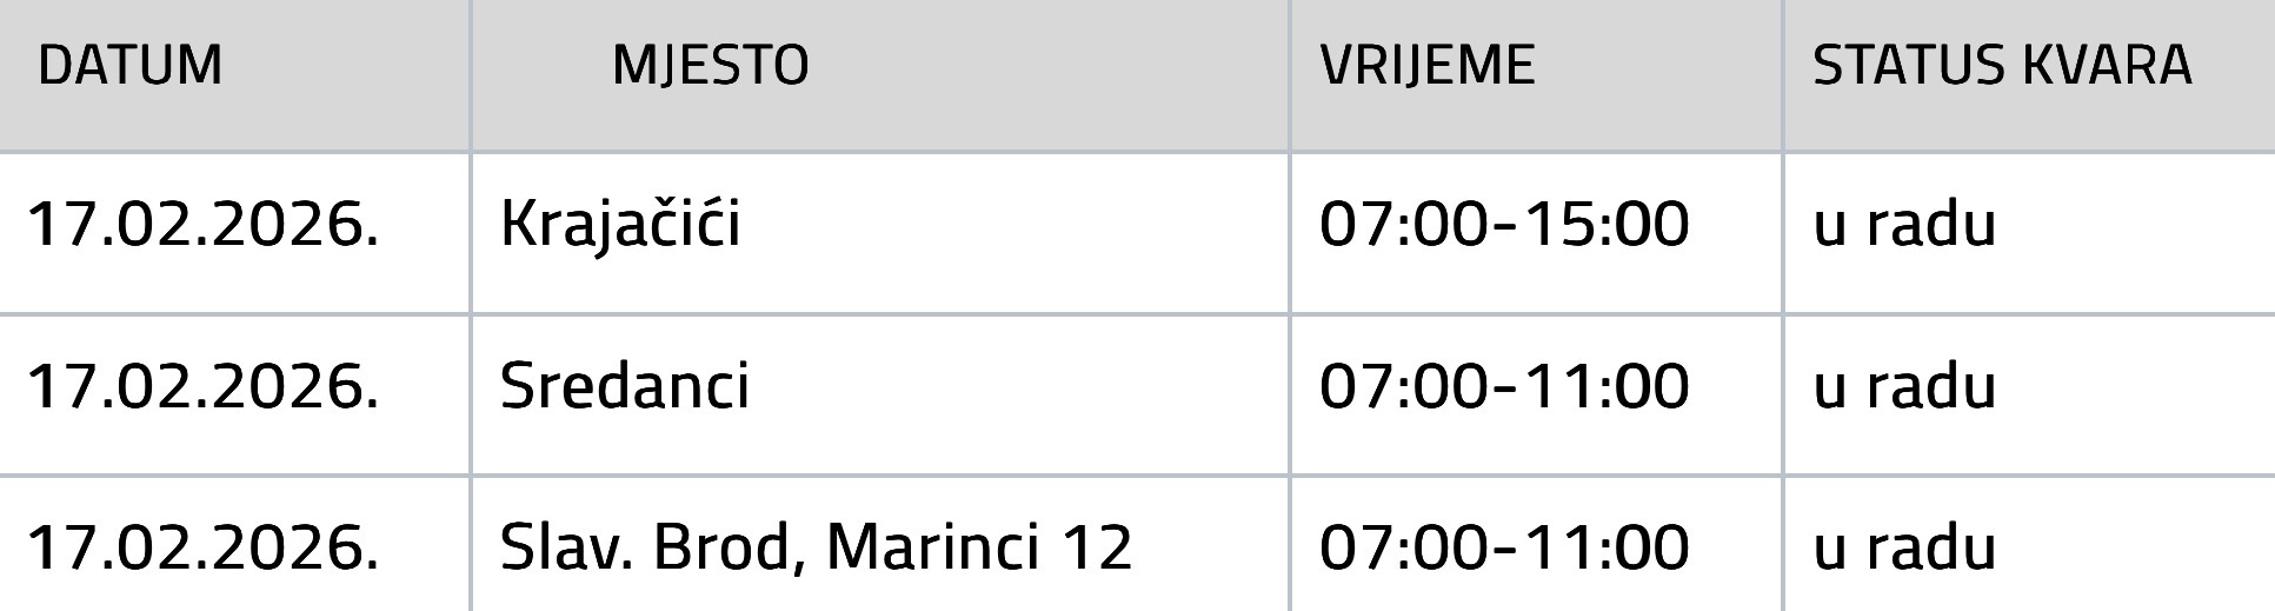Click the time cell in the Sredanci row
The image size is (2275, 611).
coord(1504,386)
